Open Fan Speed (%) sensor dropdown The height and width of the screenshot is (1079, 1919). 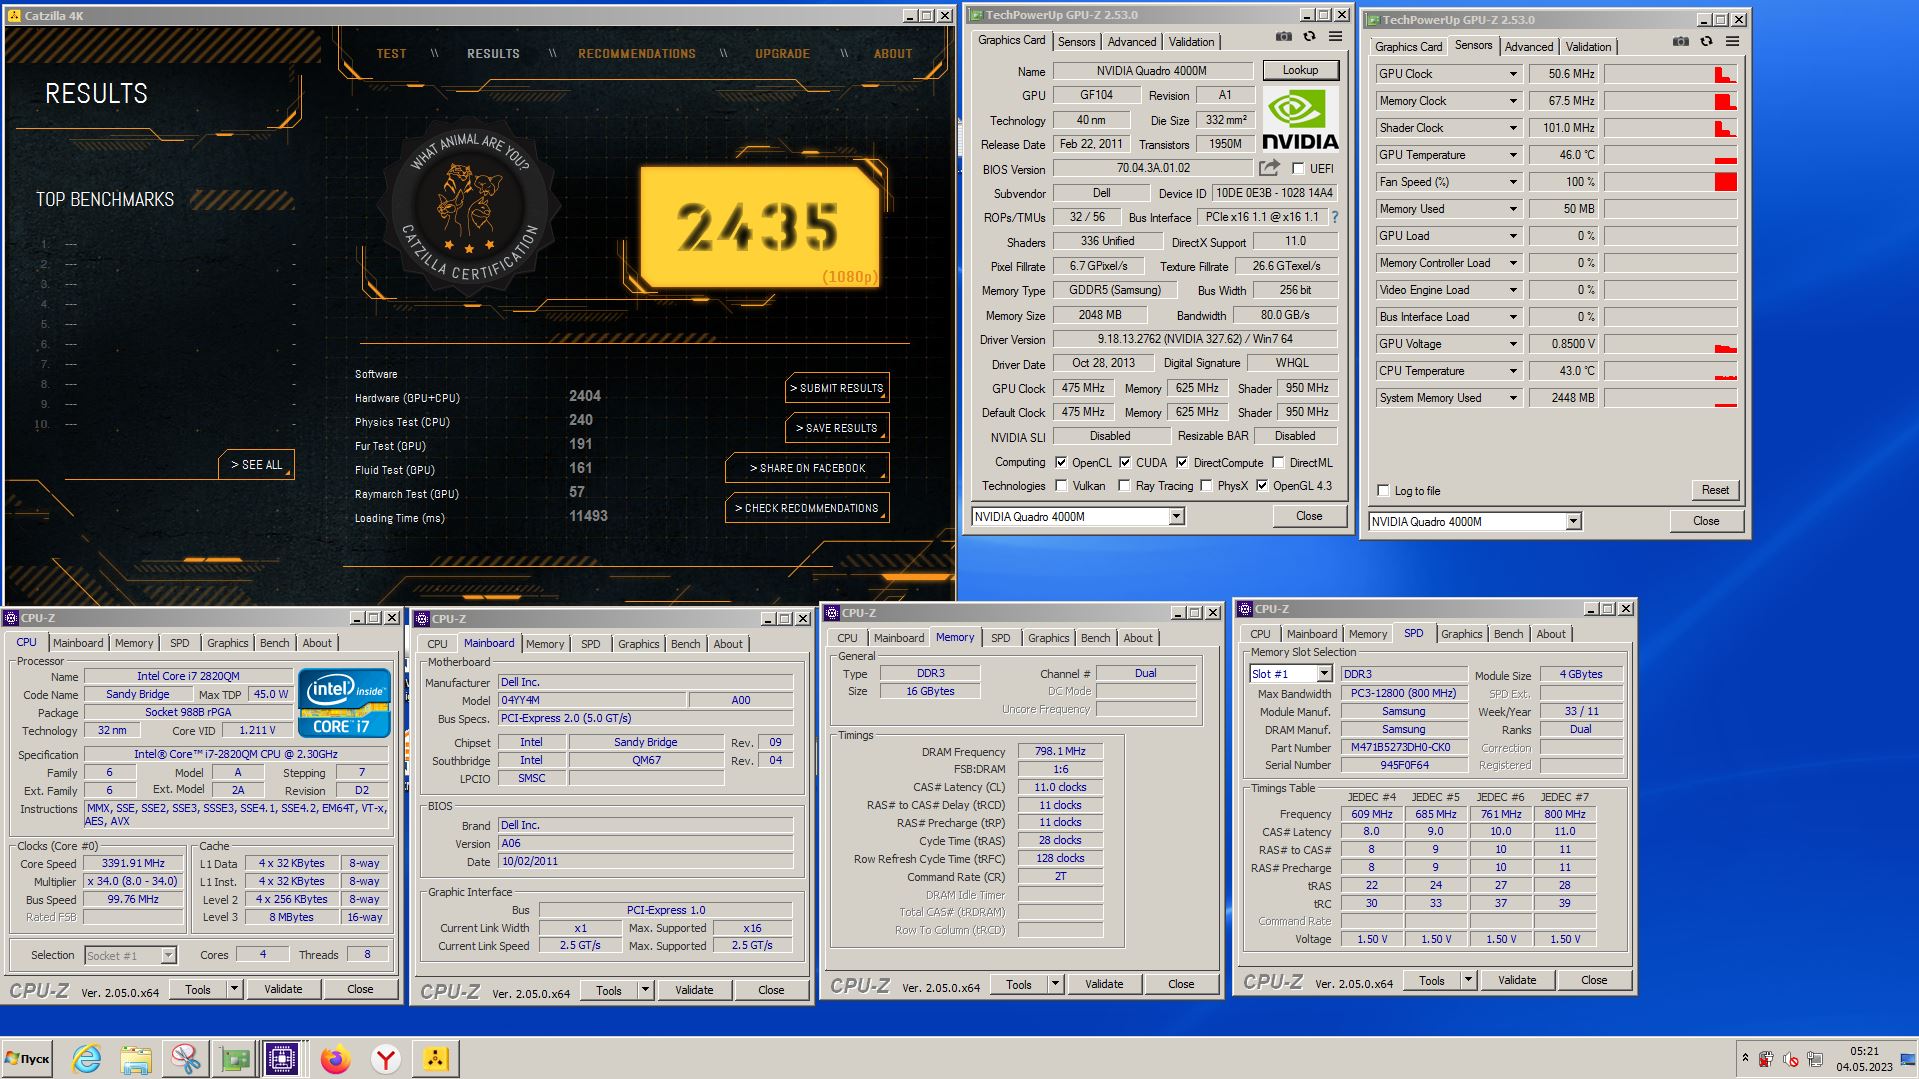coord(1513,182)
